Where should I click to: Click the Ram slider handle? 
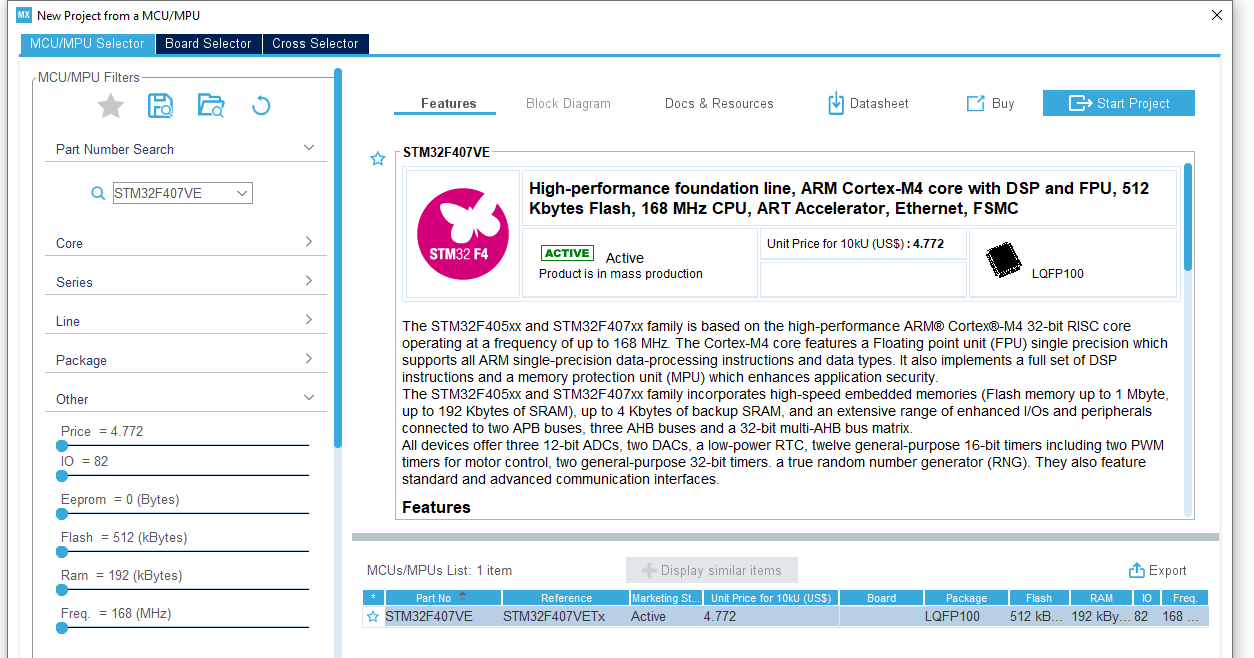click(x=62, y=590)
